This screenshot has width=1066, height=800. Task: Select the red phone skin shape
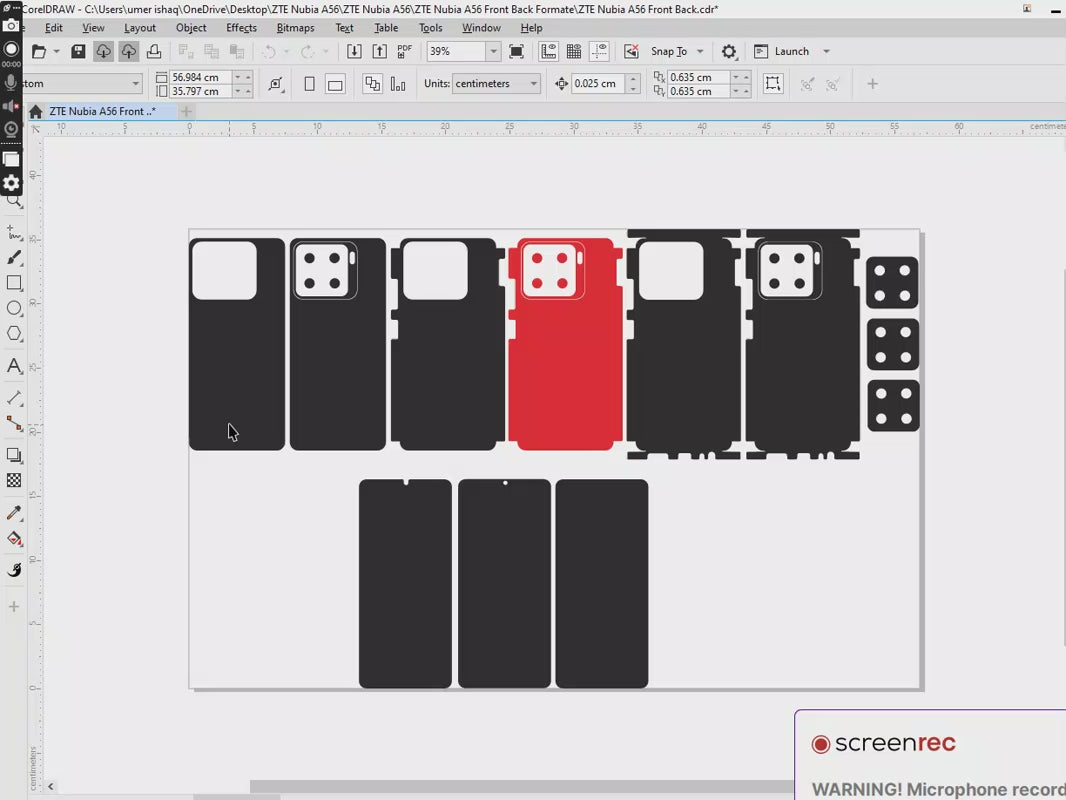(x=565, y=370)
